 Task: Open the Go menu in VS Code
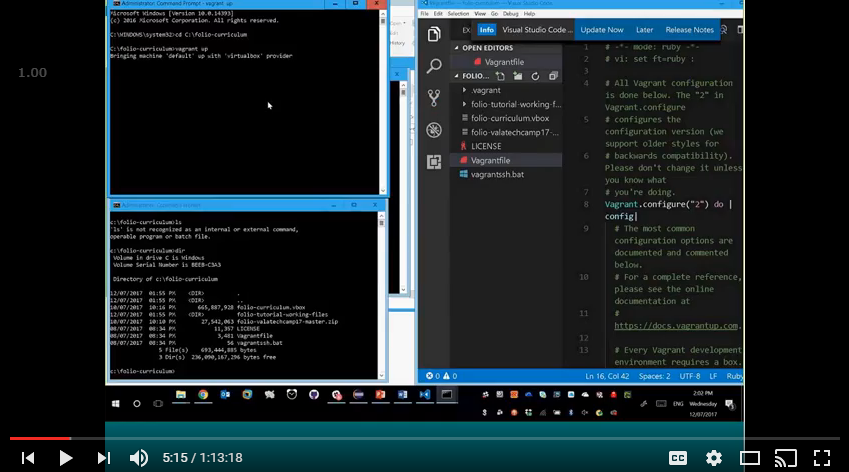(x=494, y=14)
